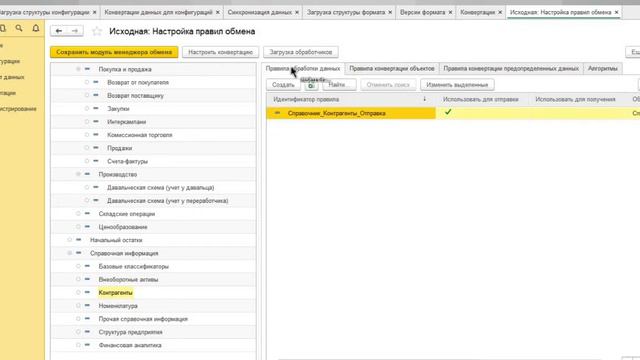
Task: Add the page to favorites with the star icon
Action: (97, 31)
